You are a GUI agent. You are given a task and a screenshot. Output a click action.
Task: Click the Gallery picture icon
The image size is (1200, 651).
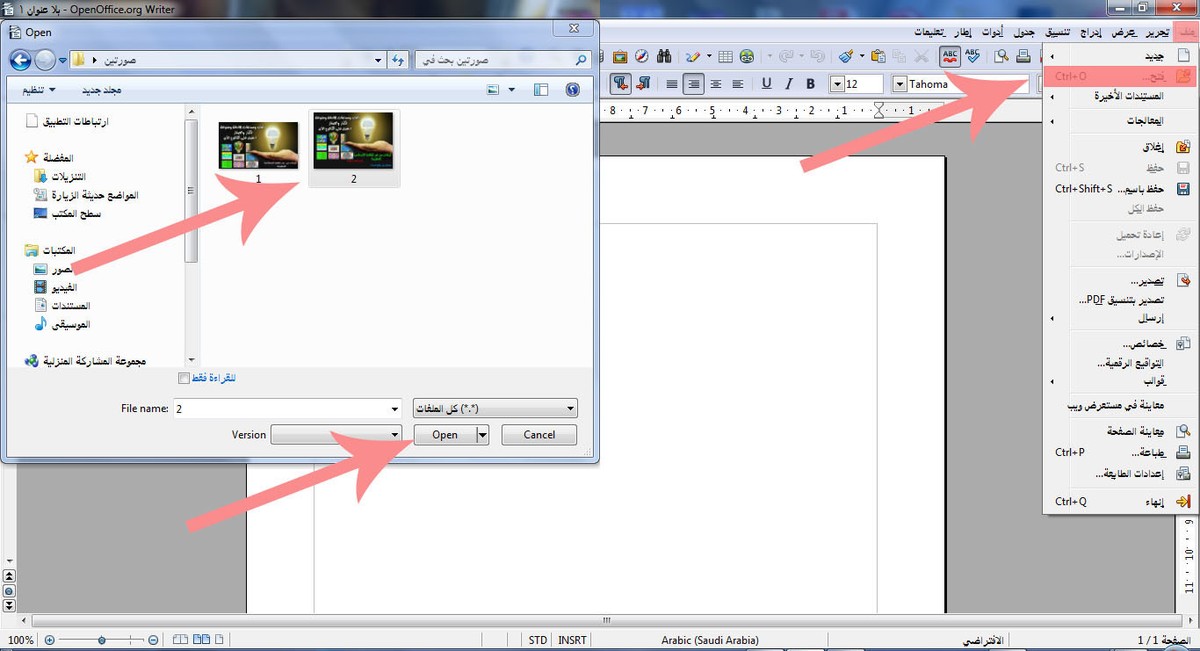[620, 57]
